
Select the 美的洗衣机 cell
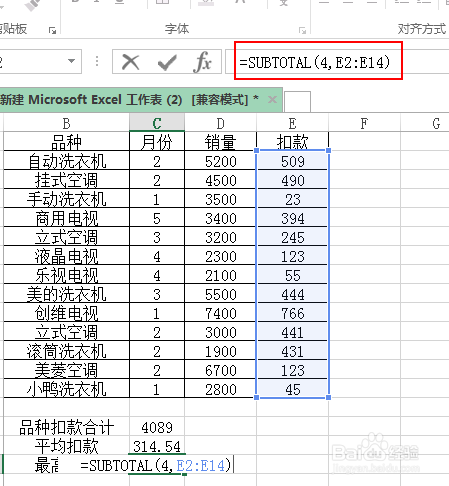[x=66, y=294]
